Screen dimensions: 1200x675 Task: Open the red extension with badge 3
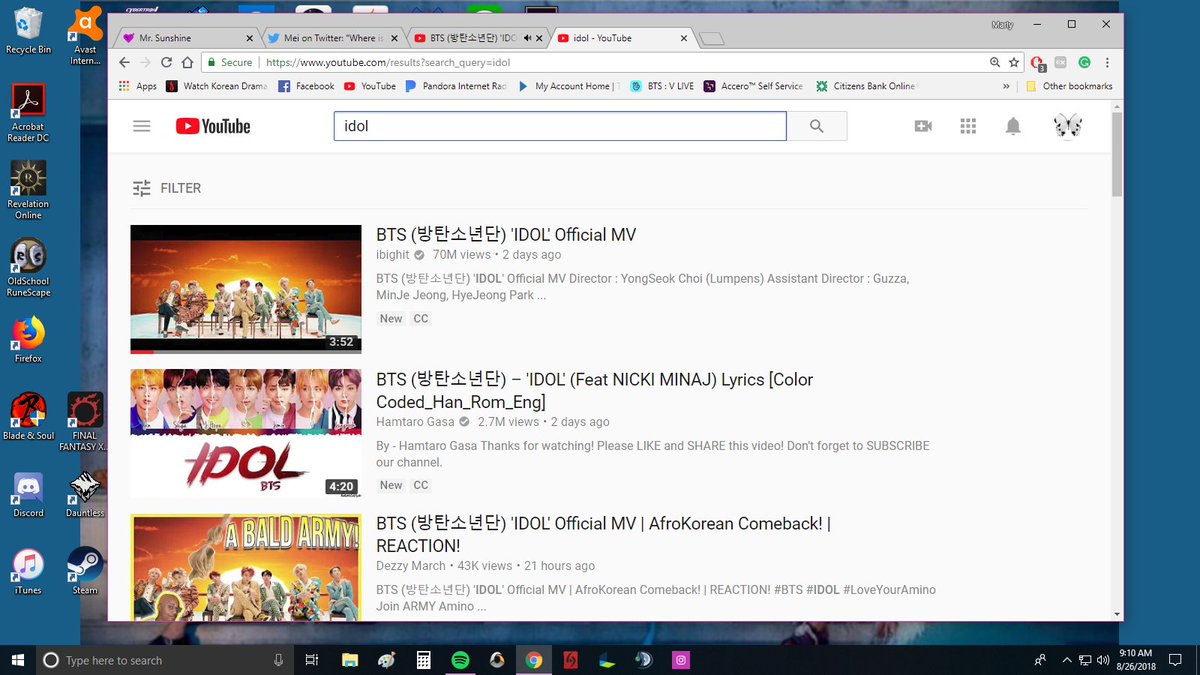[x=1038, y=63]
